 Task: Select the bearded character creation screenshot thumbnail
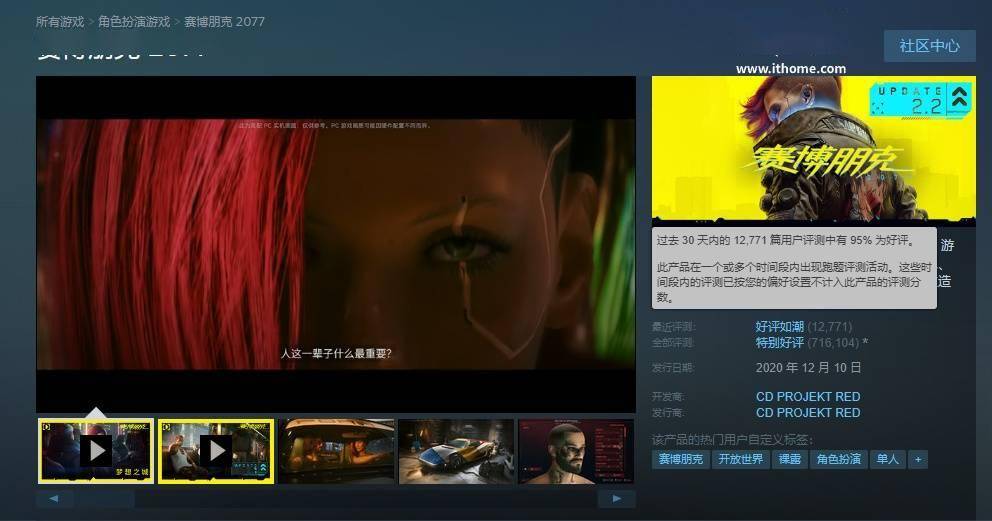(576, 451)
